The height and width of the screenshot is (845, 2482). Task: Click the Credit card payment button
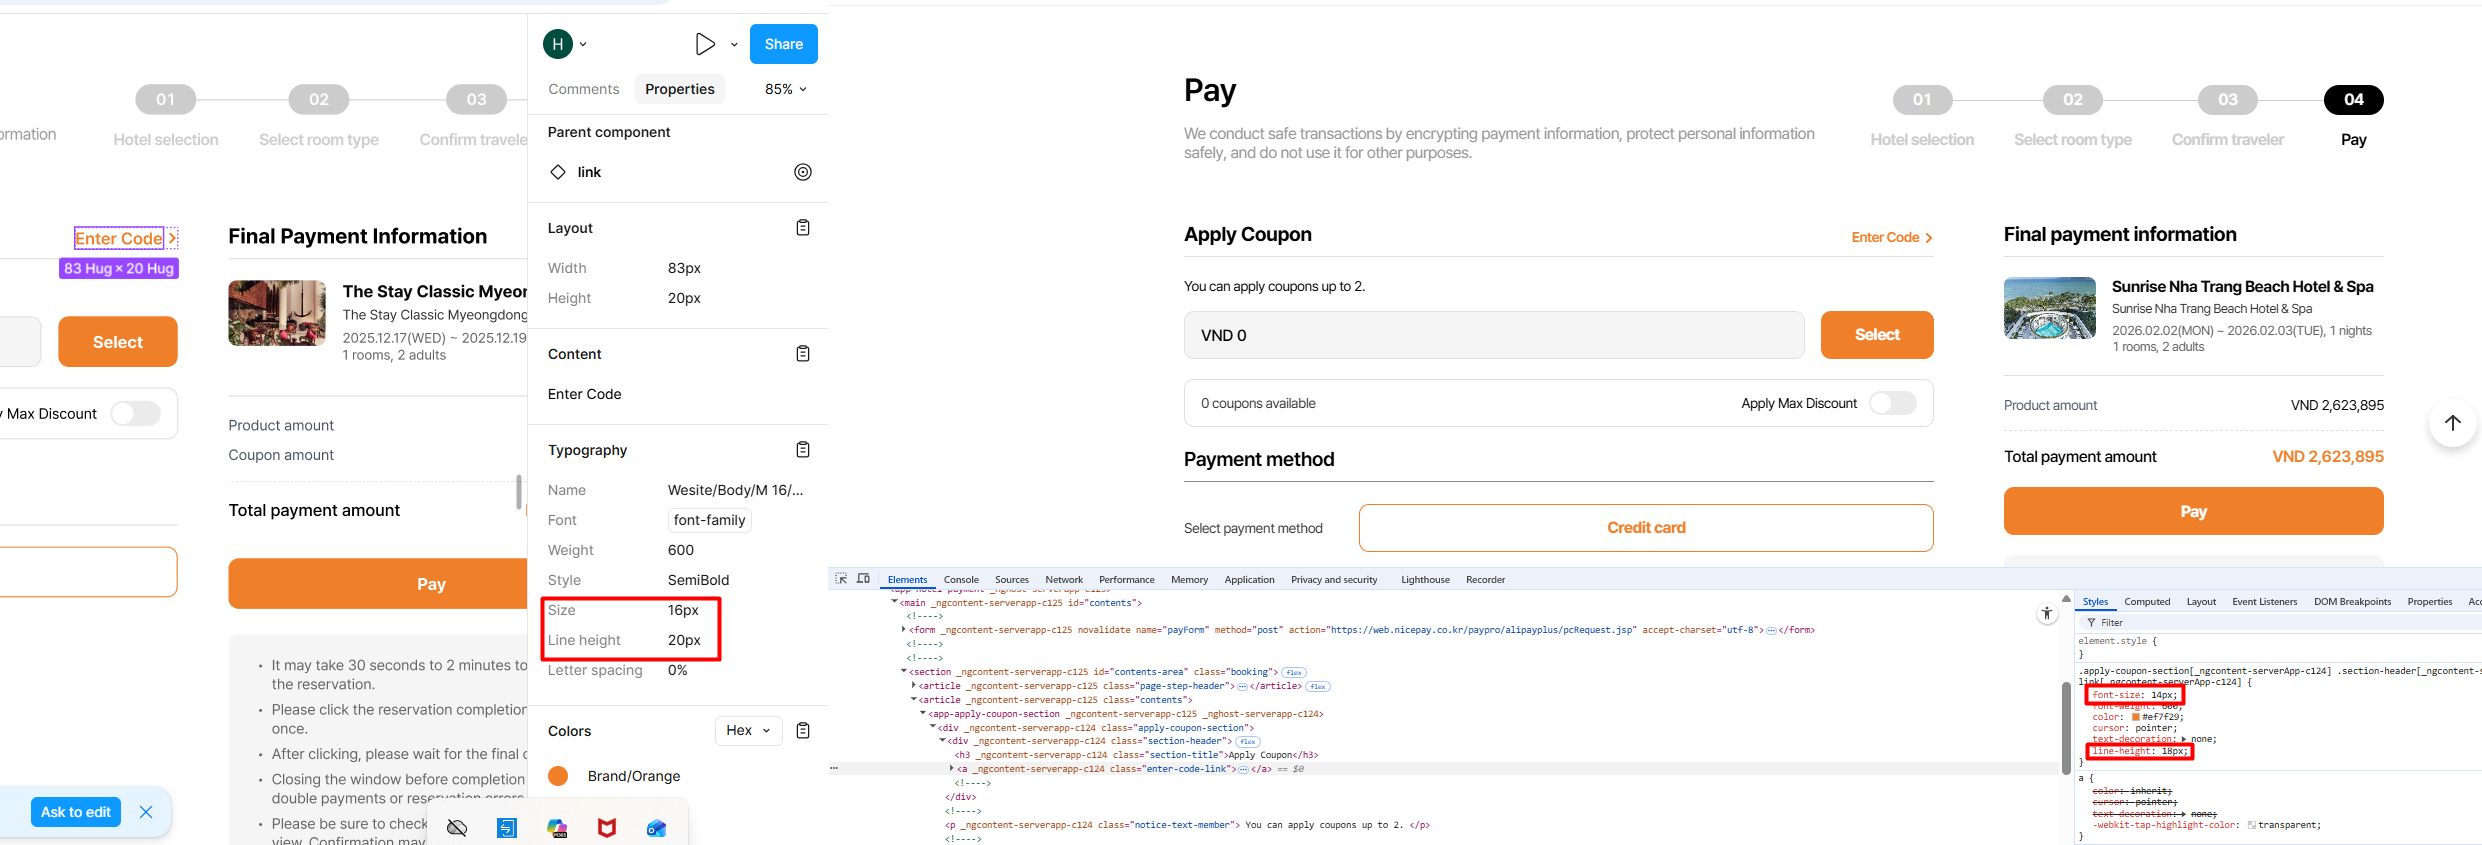[1645, 528]
